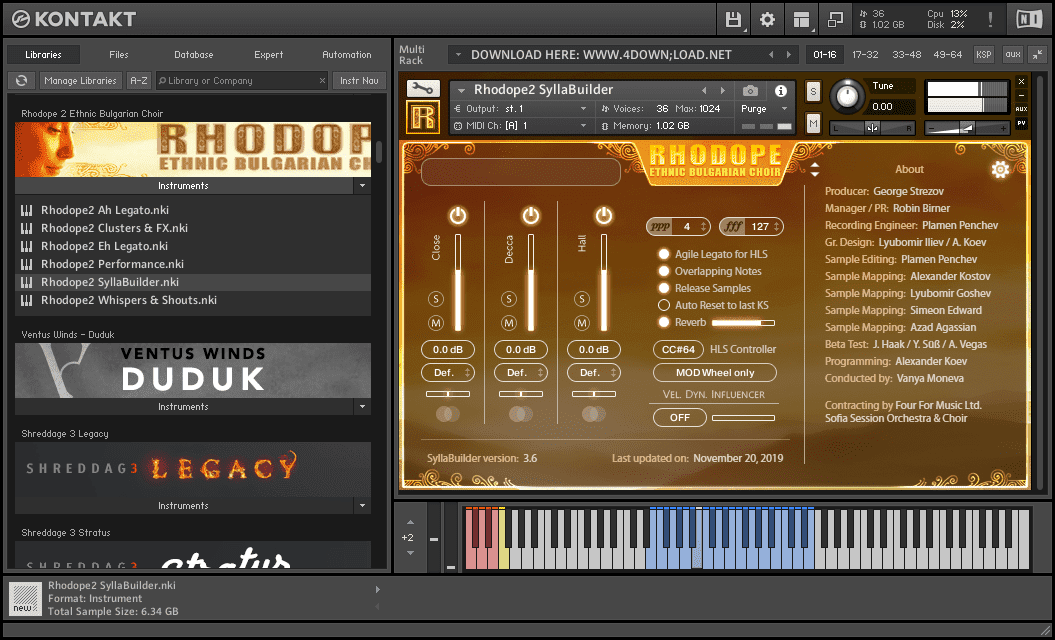The width and height of the screenshot is (1055, 640).
Task: Toggle the Reverb option
Action: (x=664, y=322)
